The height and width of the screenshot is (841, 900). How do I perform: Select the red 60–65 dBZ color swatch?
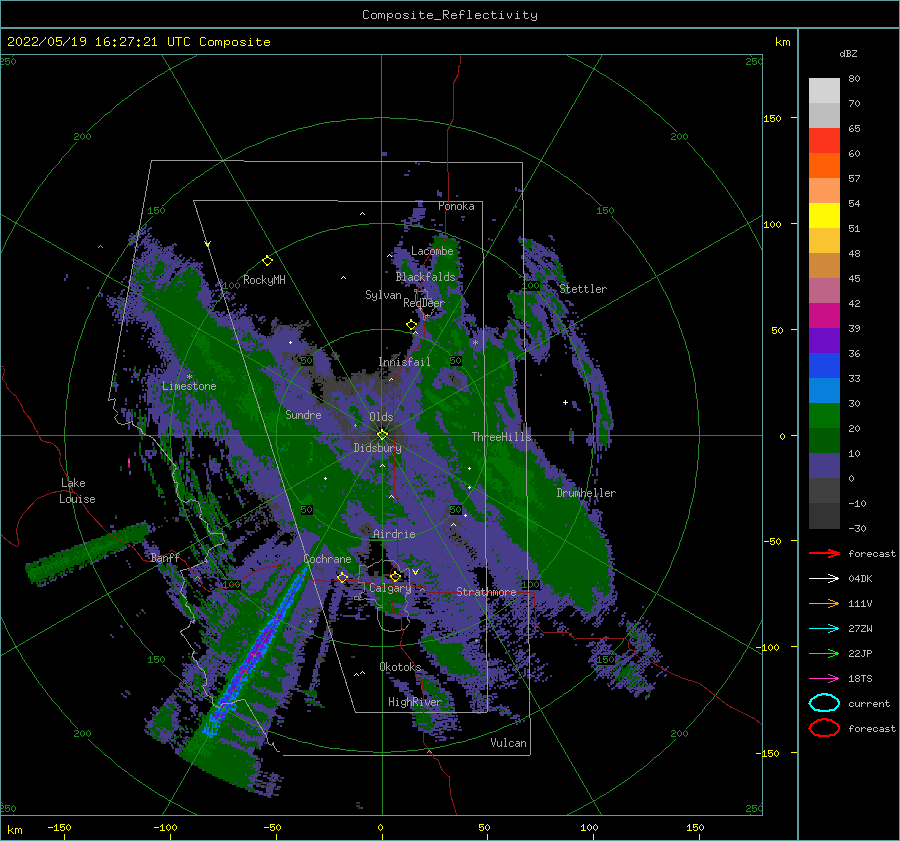[x=824, y=141]
